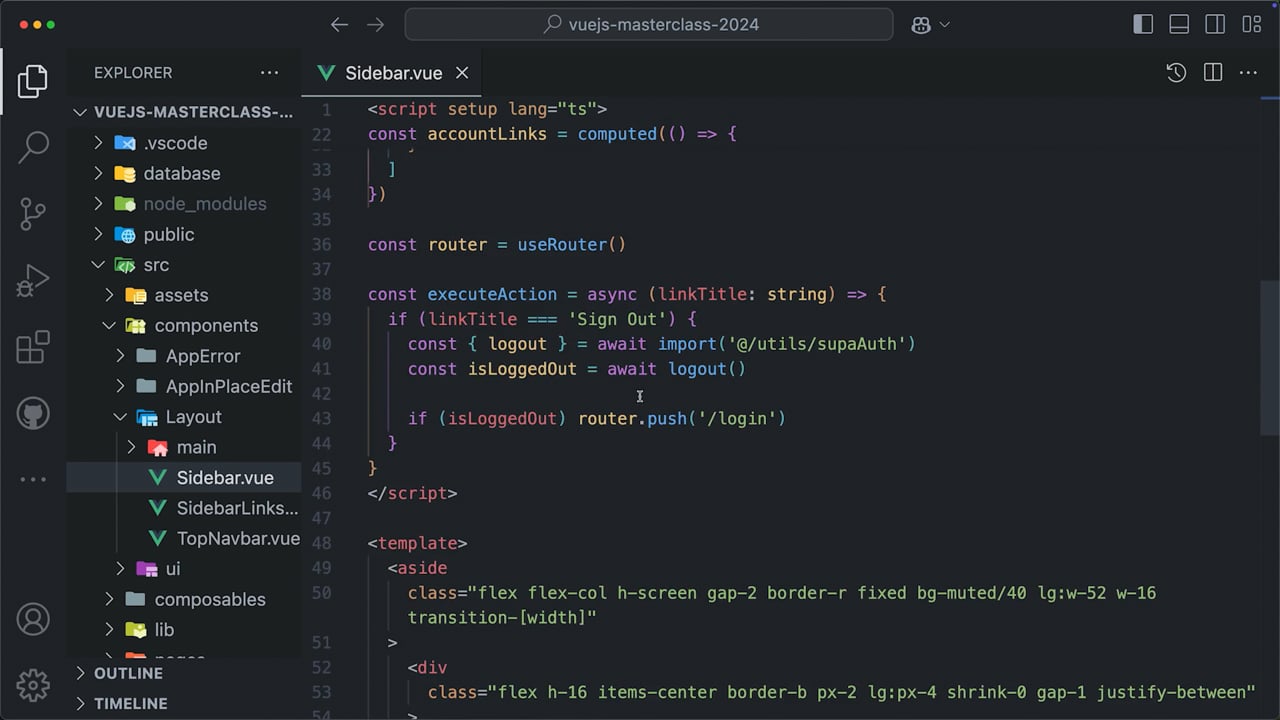
Task: Click the useRouter call on line 36
Action: click(571, 244)
